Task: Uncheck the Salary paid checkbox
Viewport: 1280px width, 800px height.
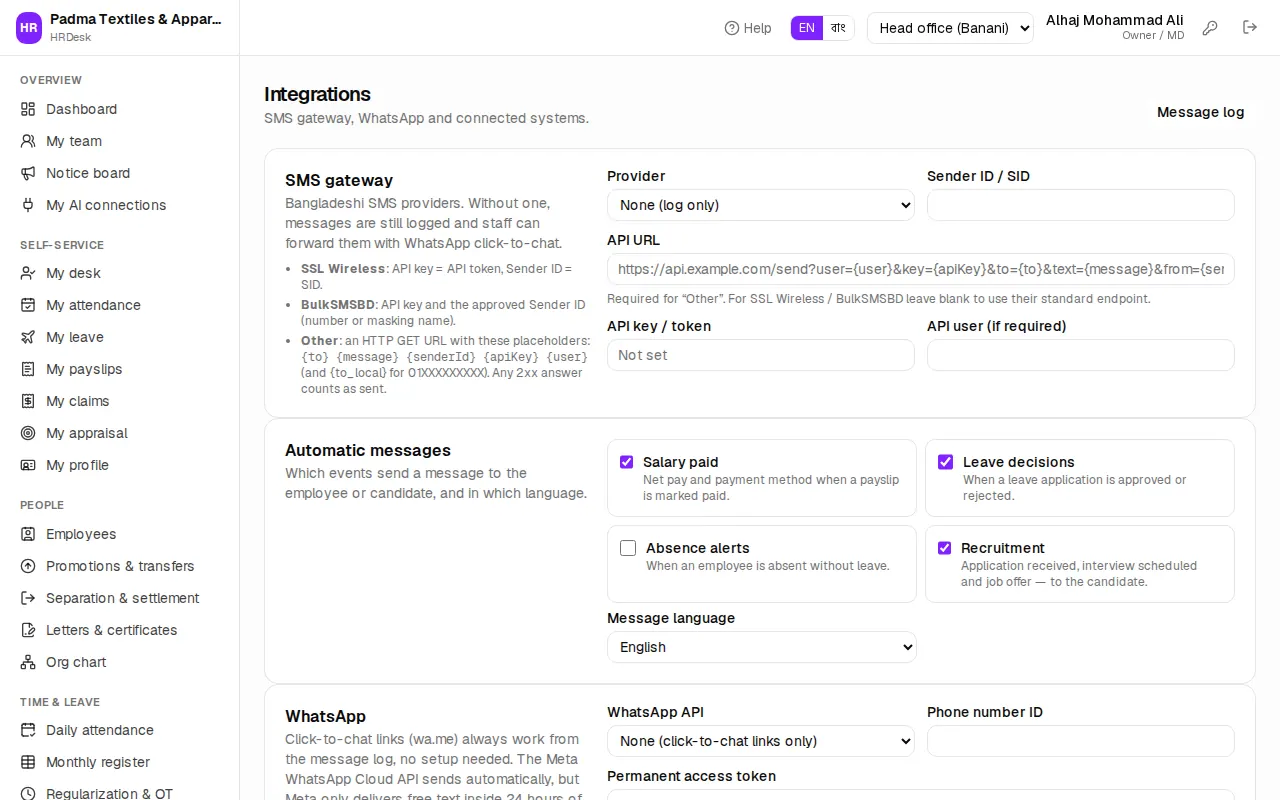Action: [x=627, y=462]
